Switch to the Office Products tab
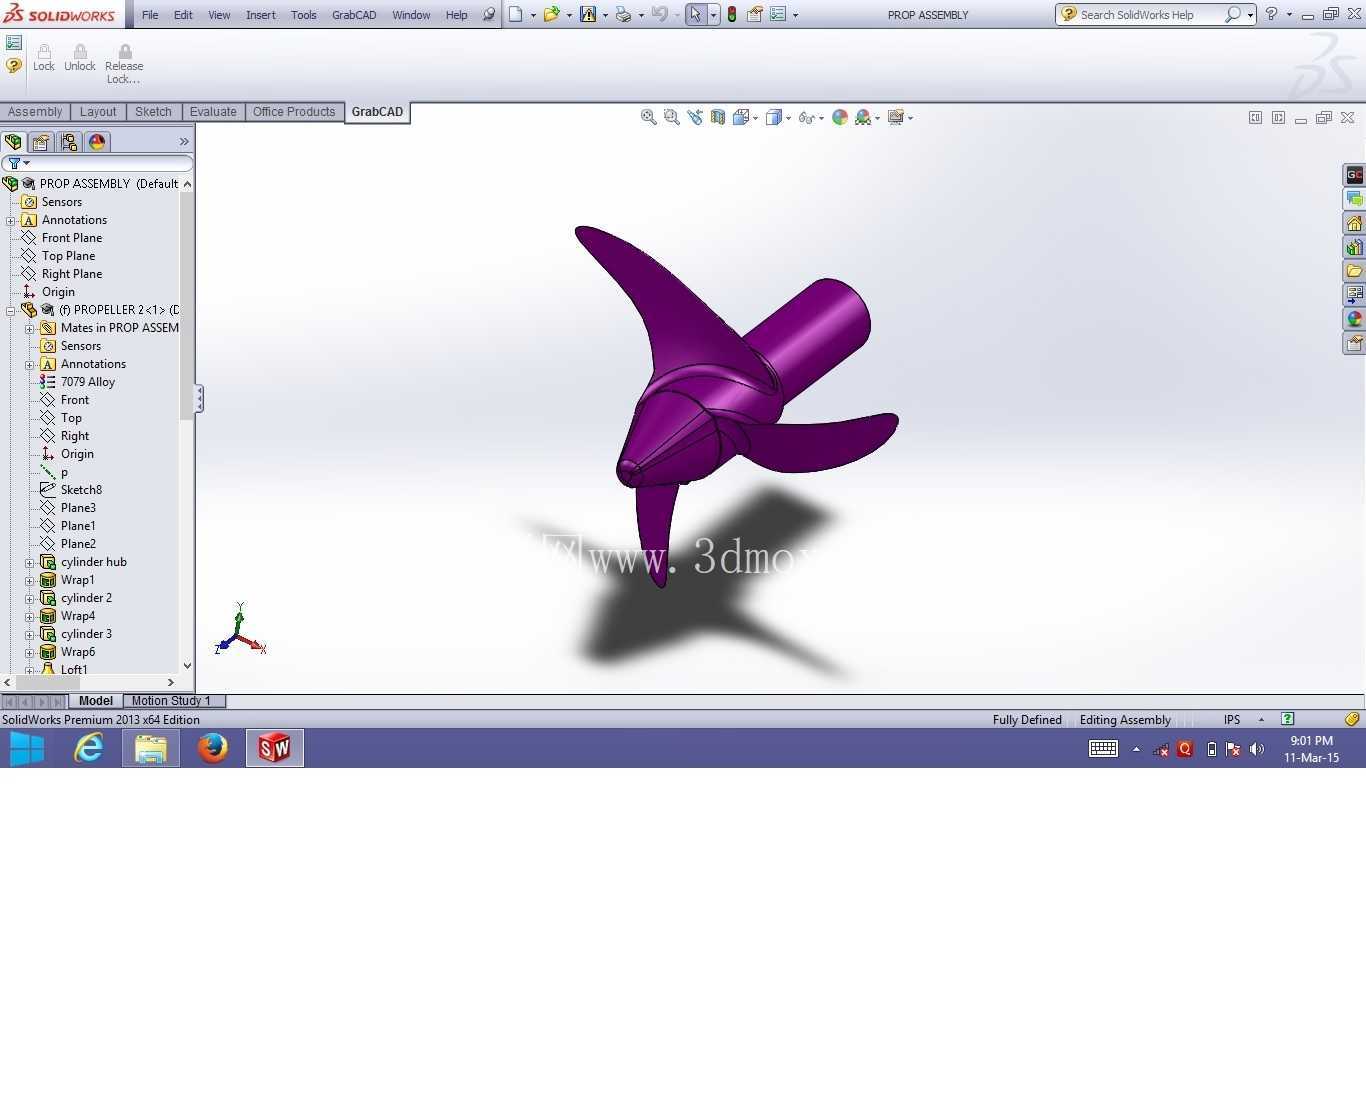 coord(294,112)
